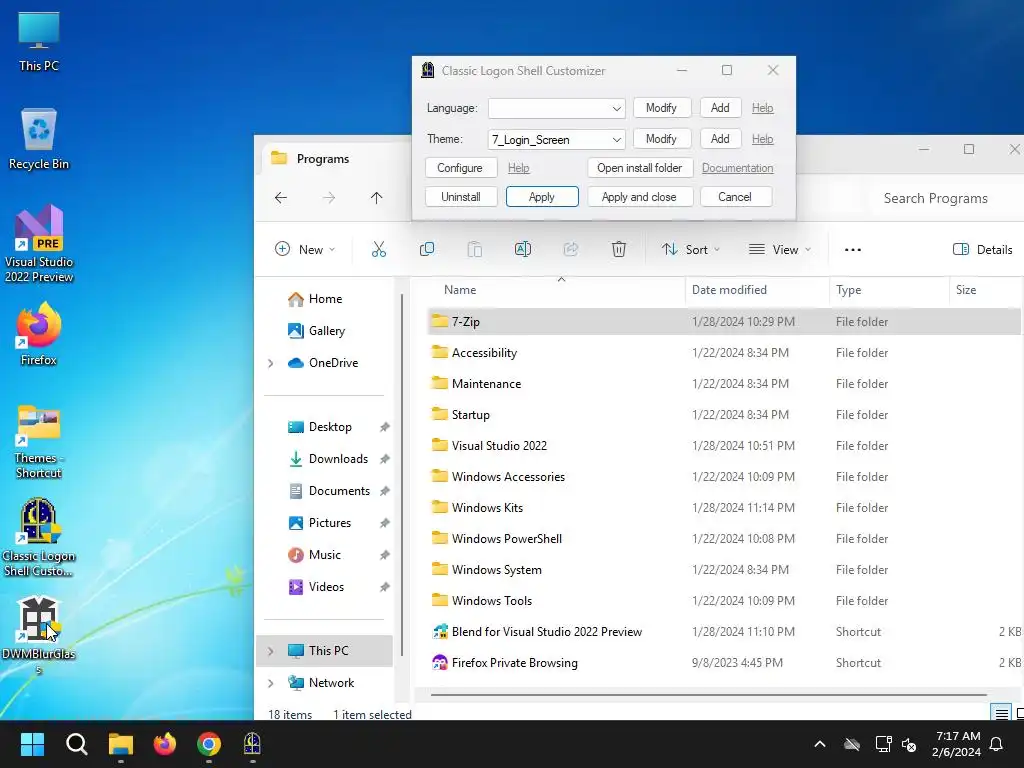Screen dimensions: 1024x768
Task: Click Help link next to Configure
Action: (519, 168)
